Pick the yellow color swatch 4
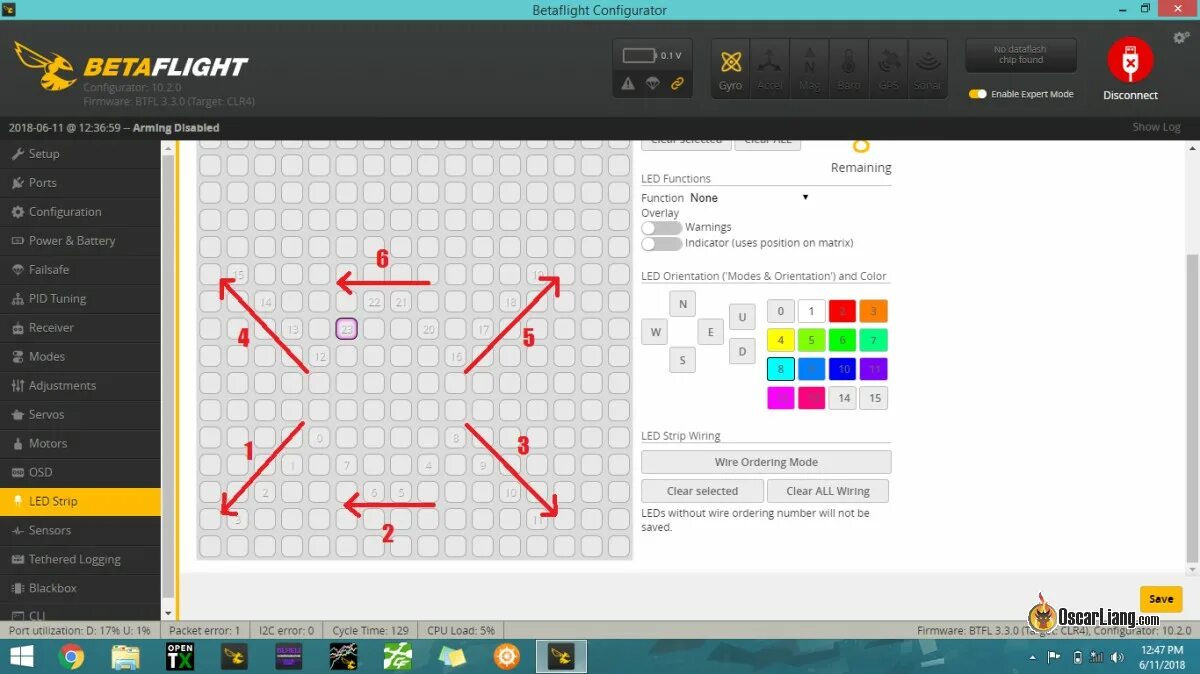This screenshot has width=1200, height=674. coord(781,340)
